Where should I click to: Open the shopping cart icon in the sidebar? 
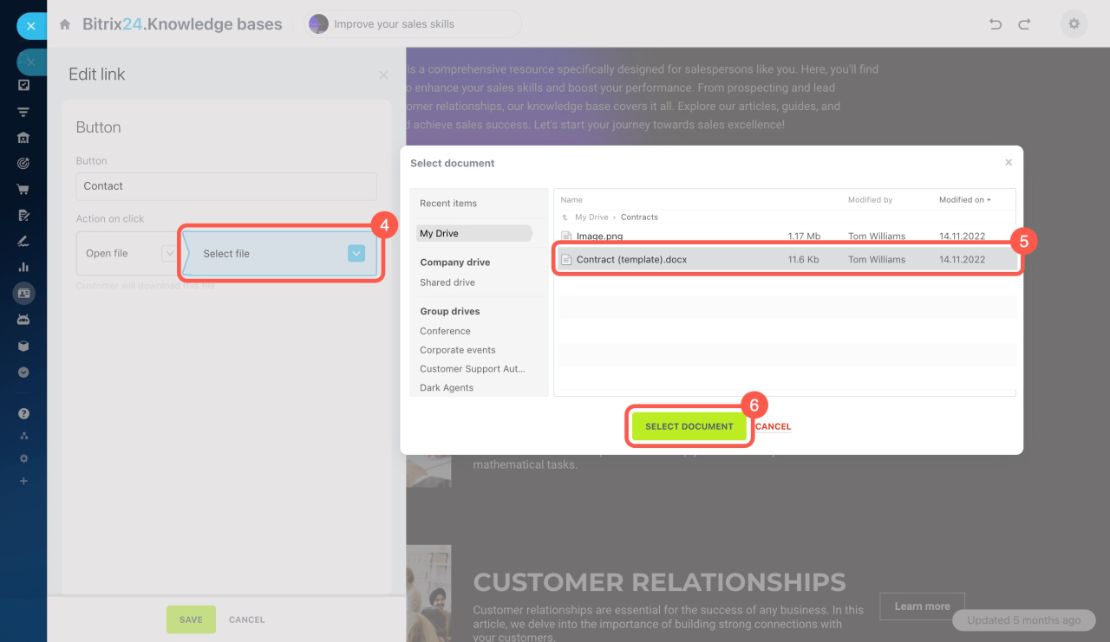coord(23,189)
